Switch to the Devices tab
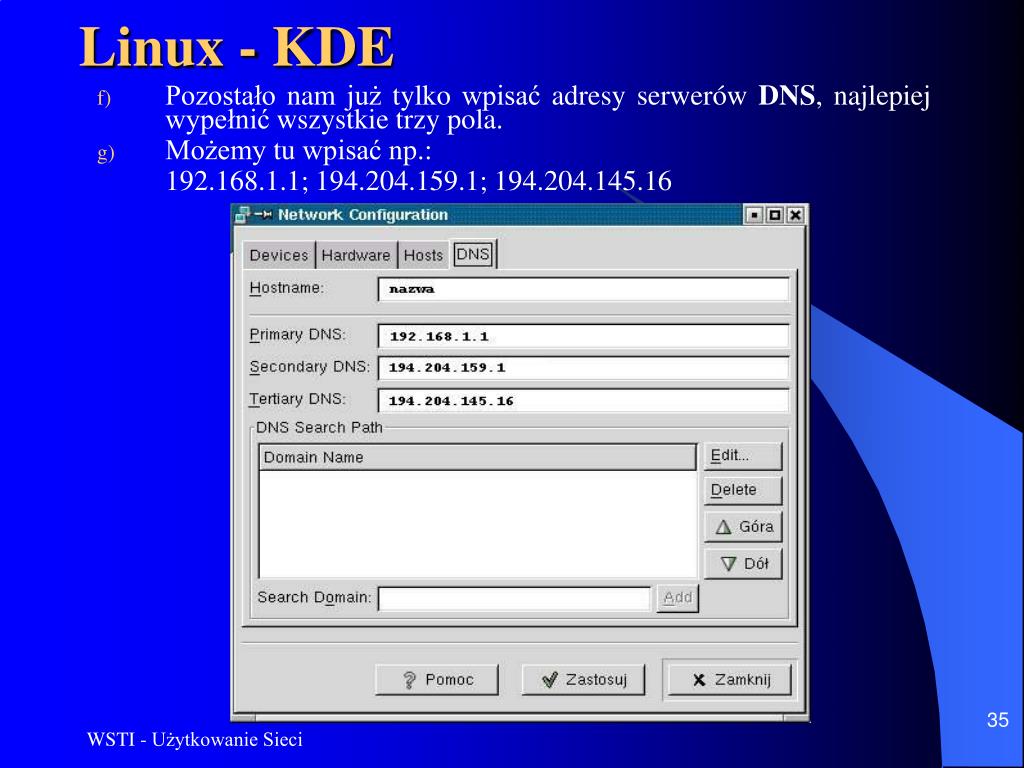The image size is (1024, 768). click(x=279, y=255)
